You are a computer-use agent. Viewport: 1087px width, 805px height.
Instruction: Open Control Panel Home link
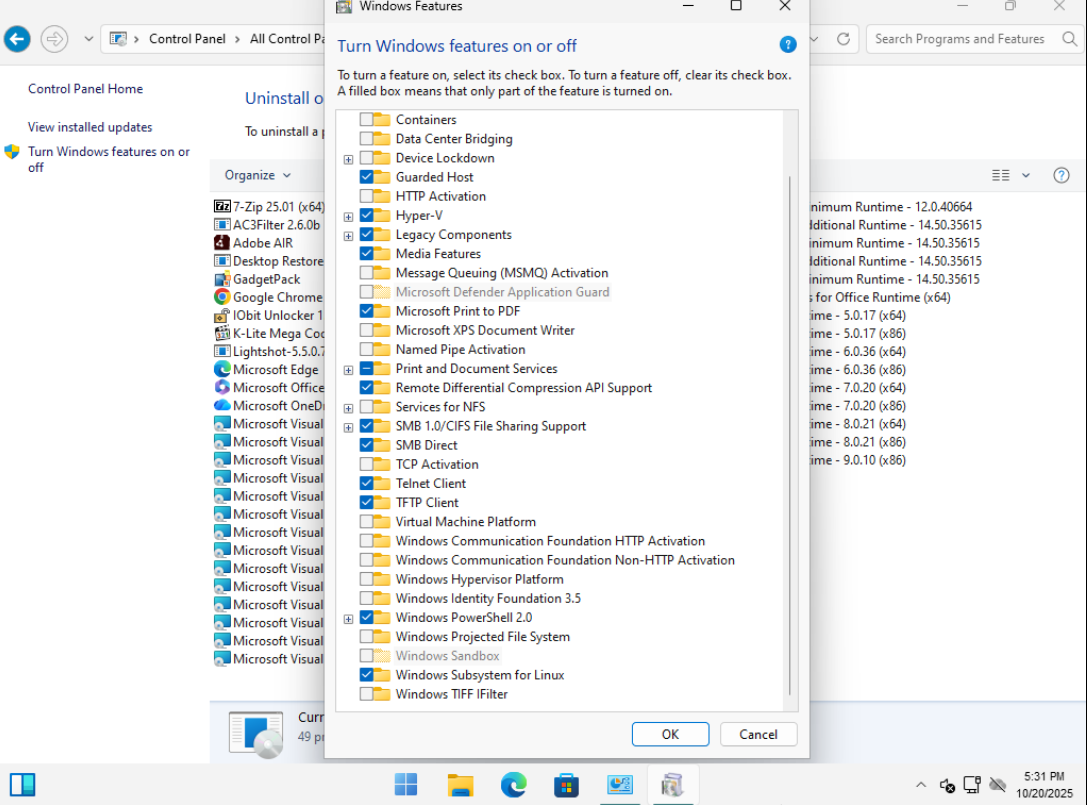pos(85,89)
